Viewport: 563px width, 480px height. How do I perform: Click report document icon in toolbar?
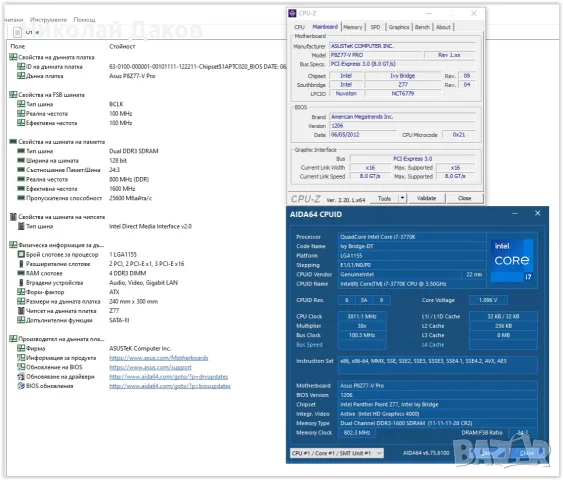(17, 32)
